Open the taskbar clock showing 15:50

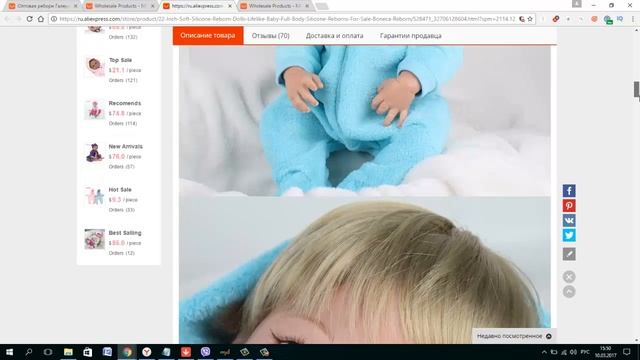(605, 352)
